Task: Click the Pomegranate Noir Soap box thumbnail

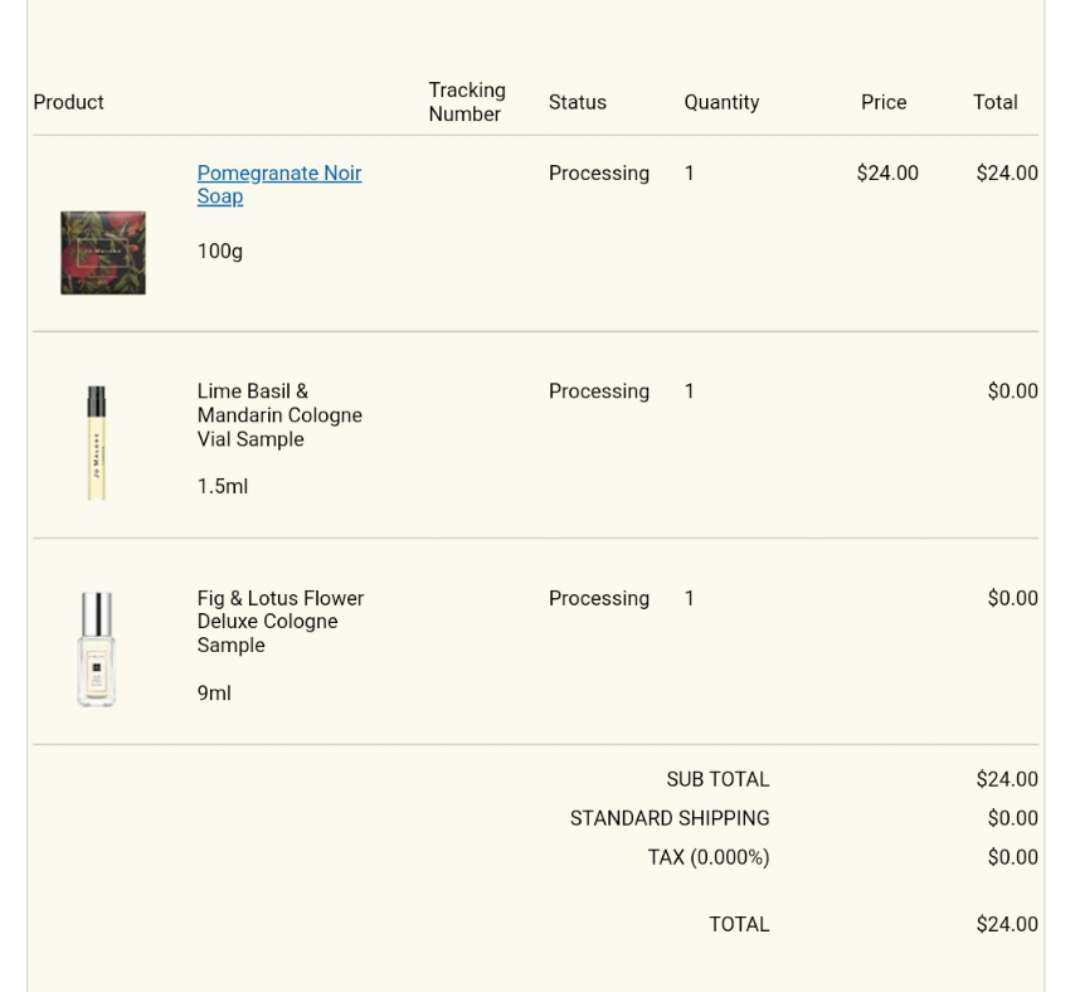Action: click(103, 253)
